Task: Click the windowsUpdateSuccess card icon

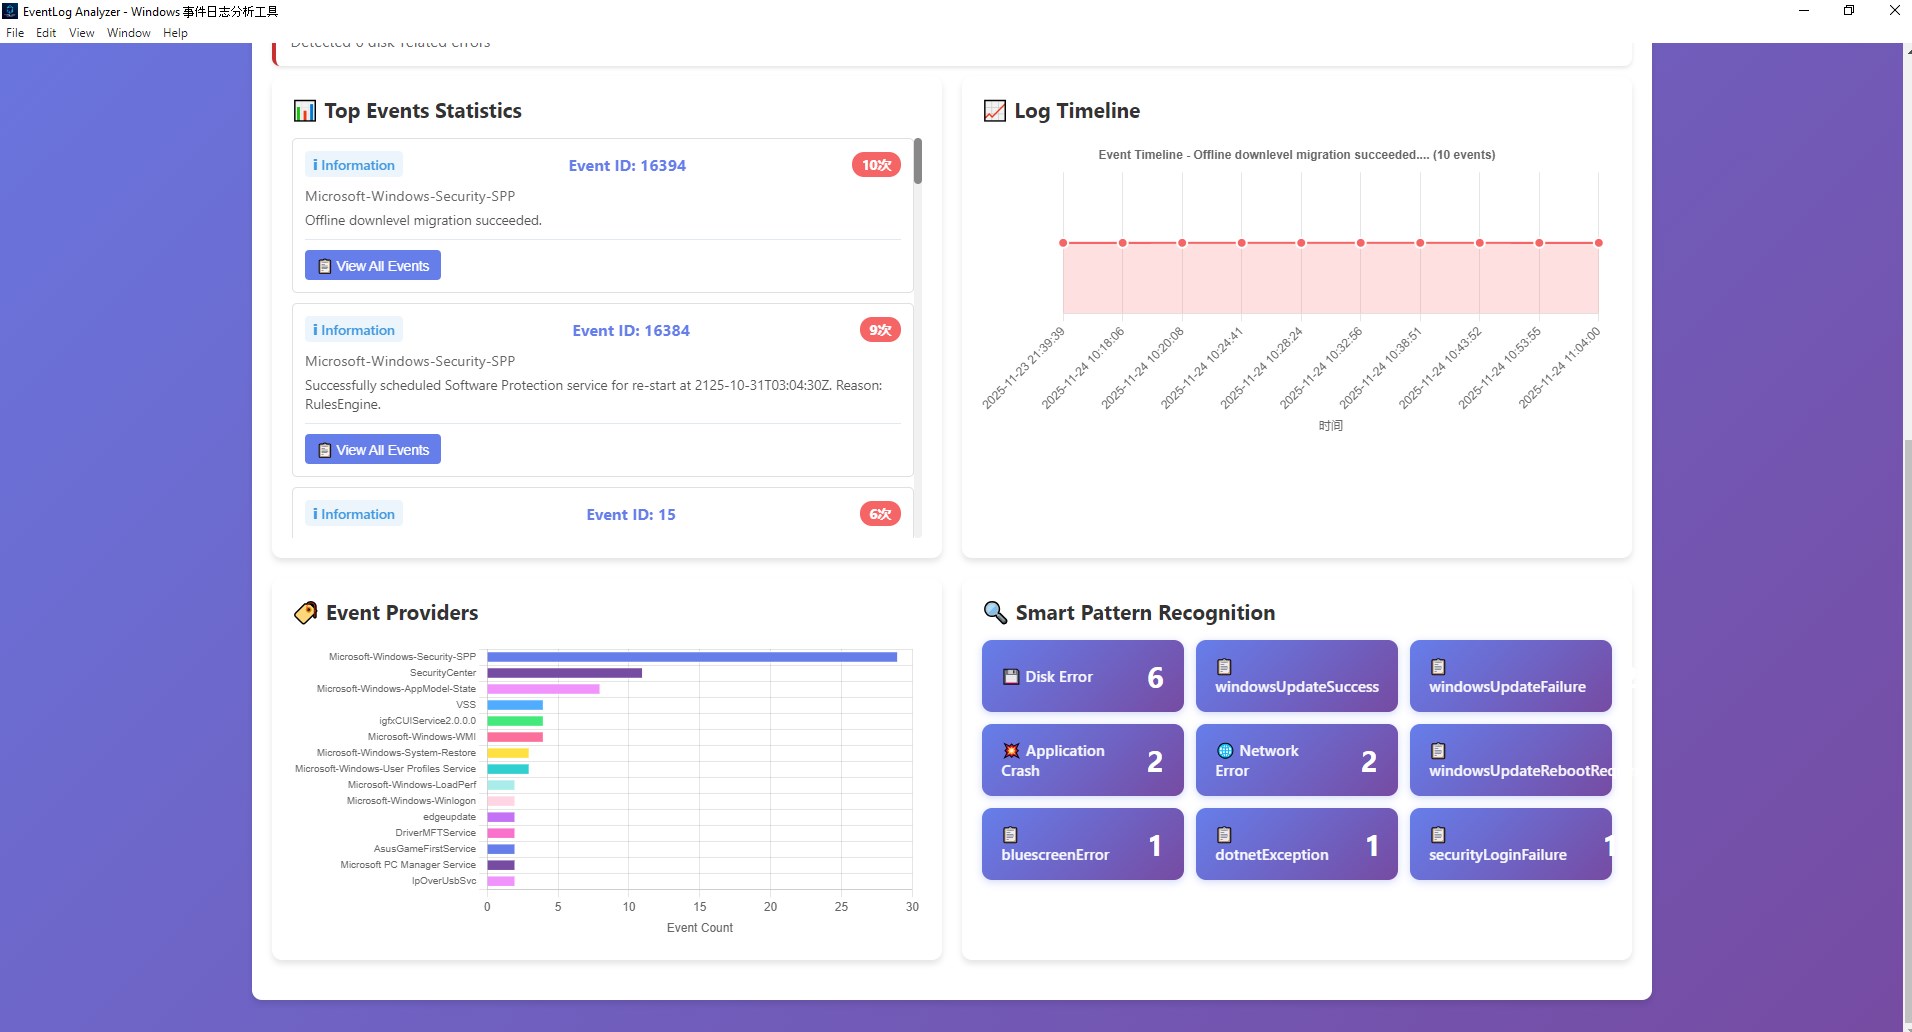Action: coord(1224,667)
